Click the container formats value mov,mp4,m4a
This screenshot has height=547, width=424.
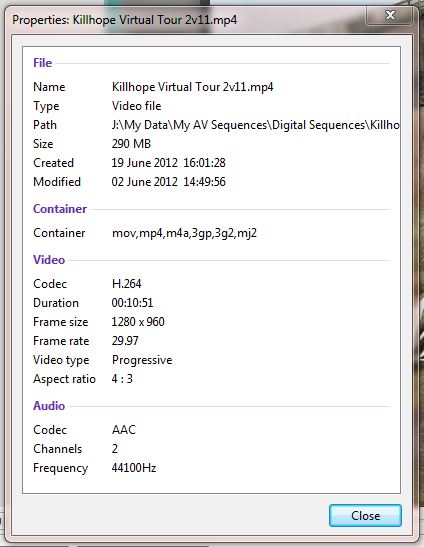click(x=185, y=233)
